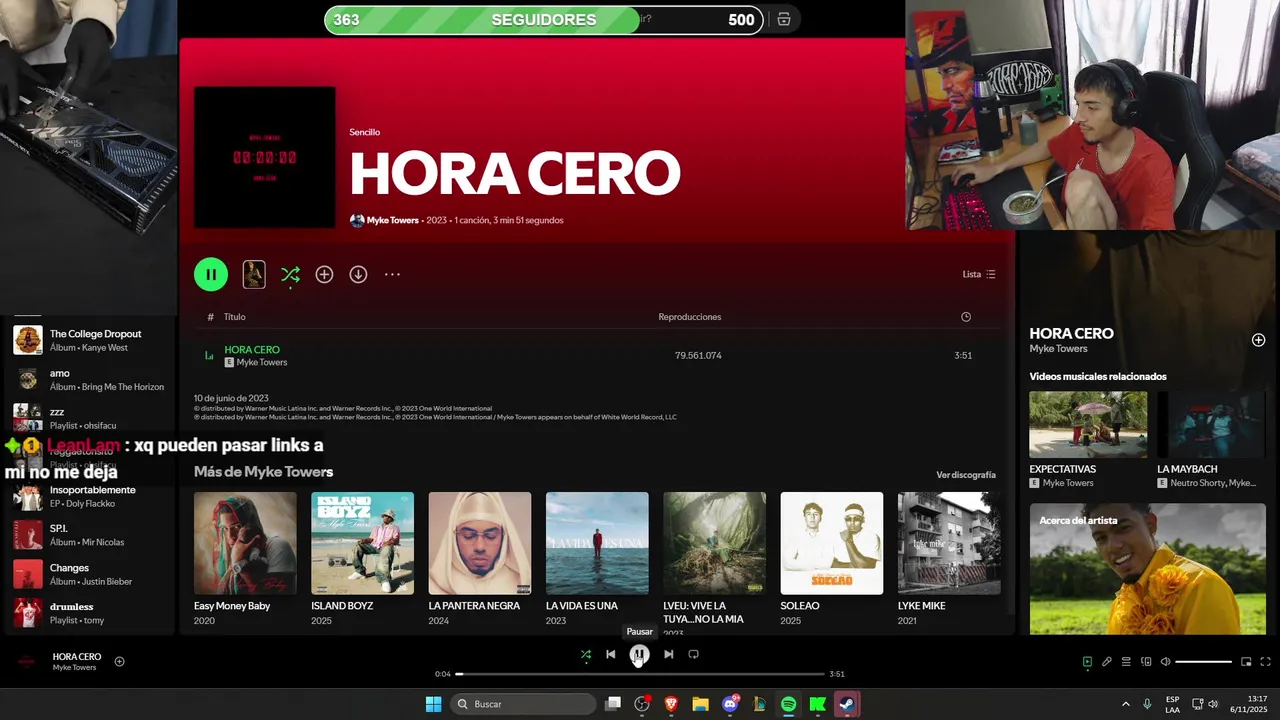Adjust the volume slider
The image size is (1280, 720).
[1203, 662]
